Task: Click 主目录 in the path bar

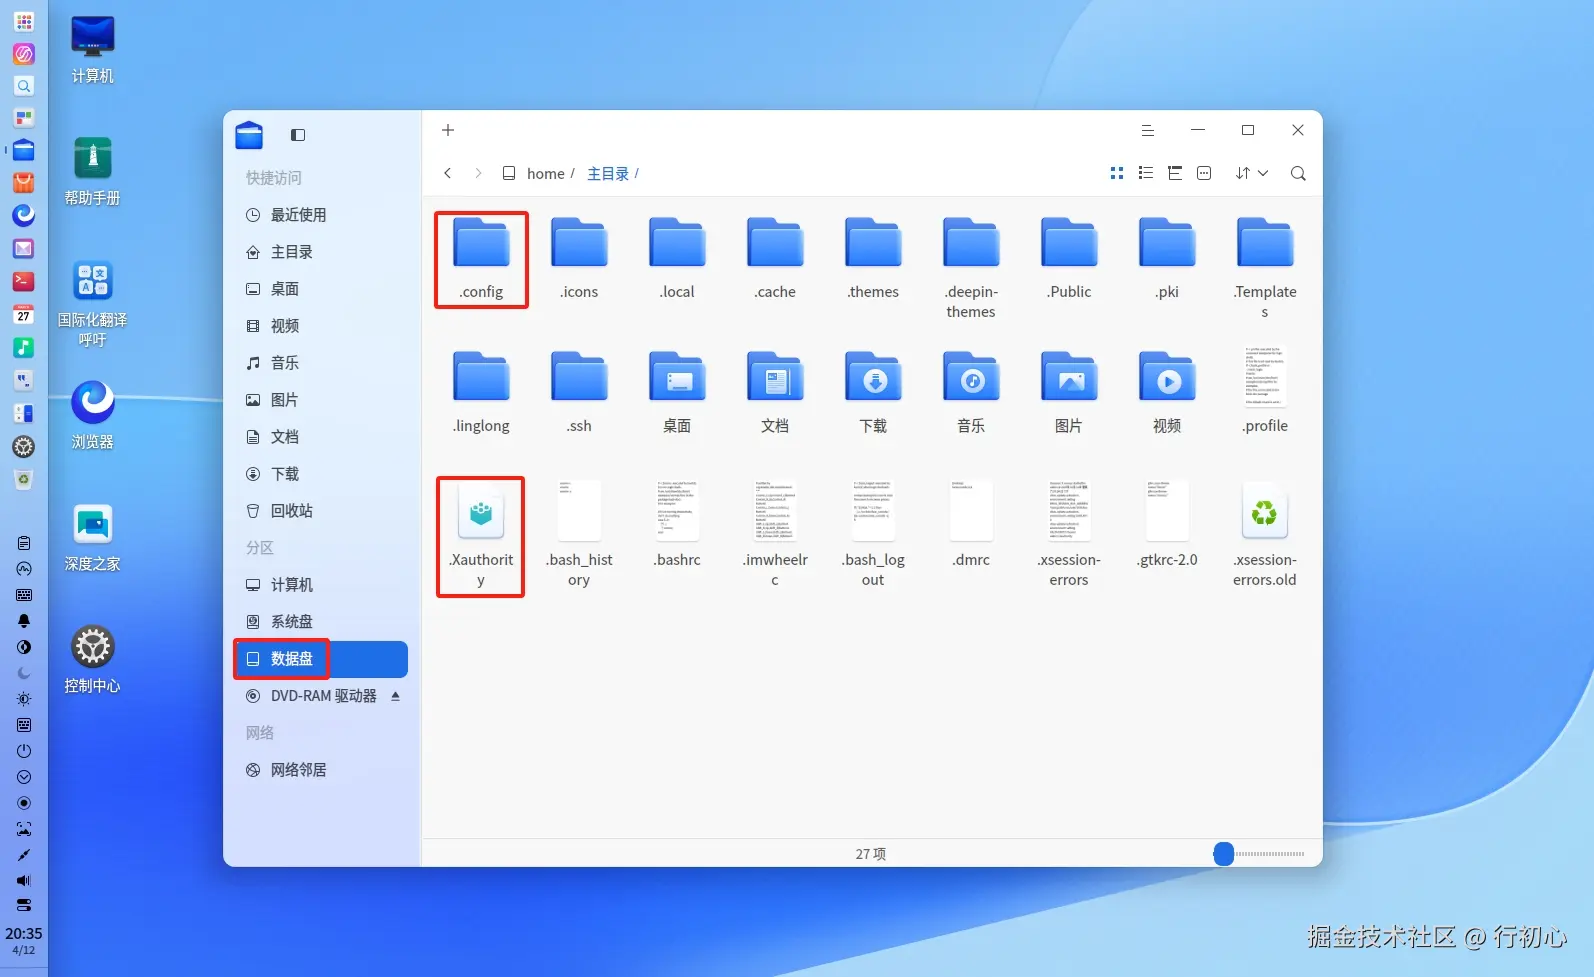Action: (608, 174)
